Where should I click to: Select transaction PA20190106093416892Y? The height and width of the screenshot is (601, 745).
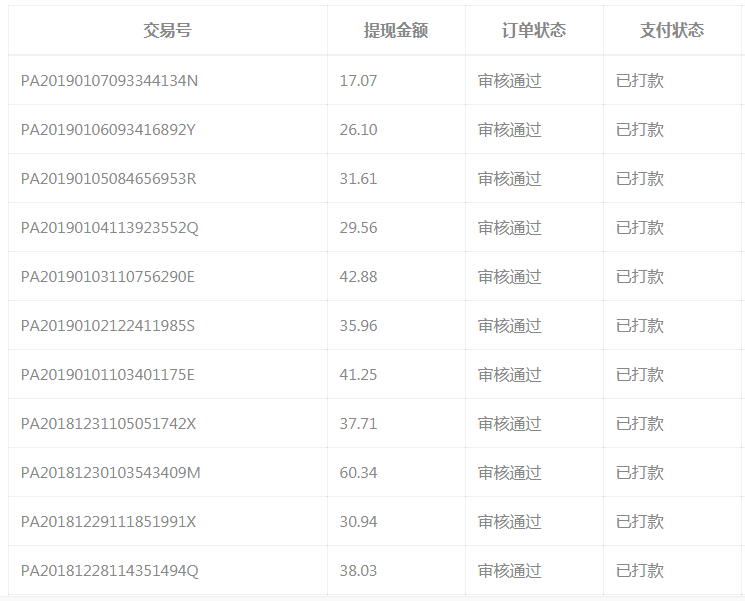click(108, 130)
